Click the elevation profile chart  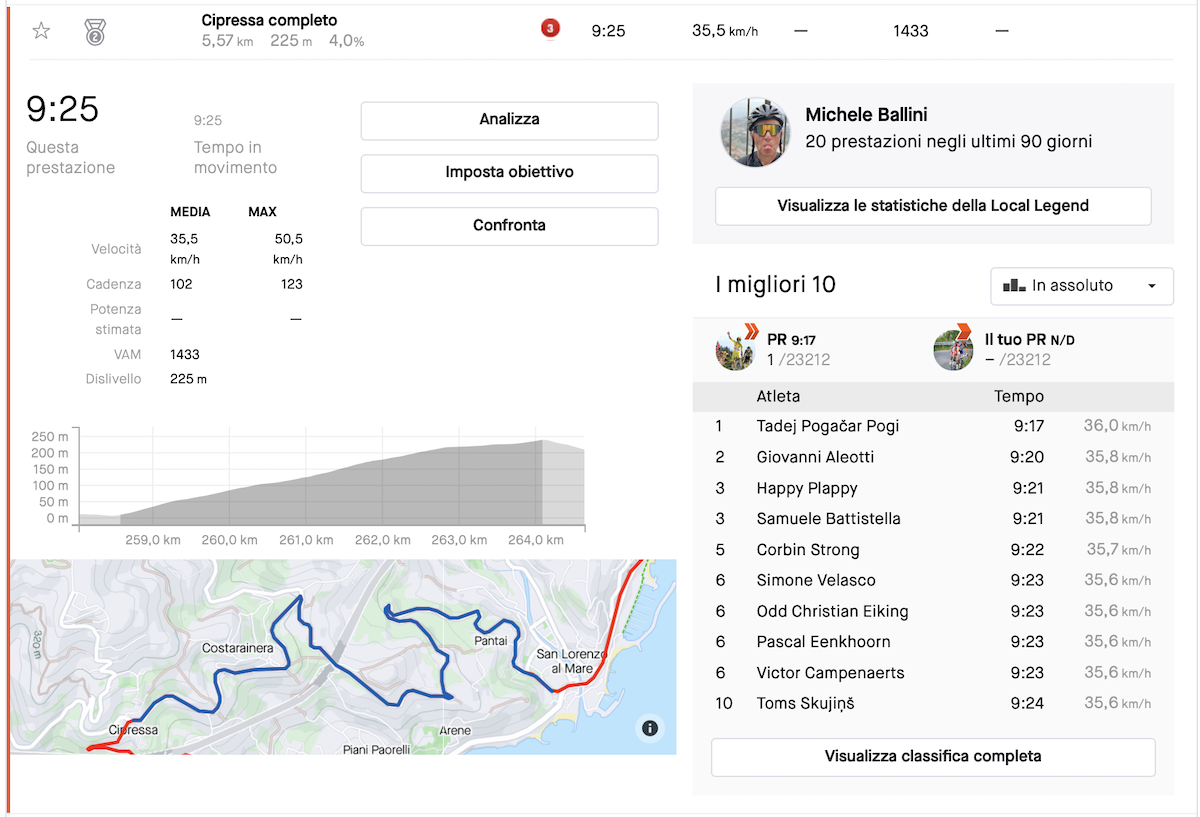(x=331, y=478)
